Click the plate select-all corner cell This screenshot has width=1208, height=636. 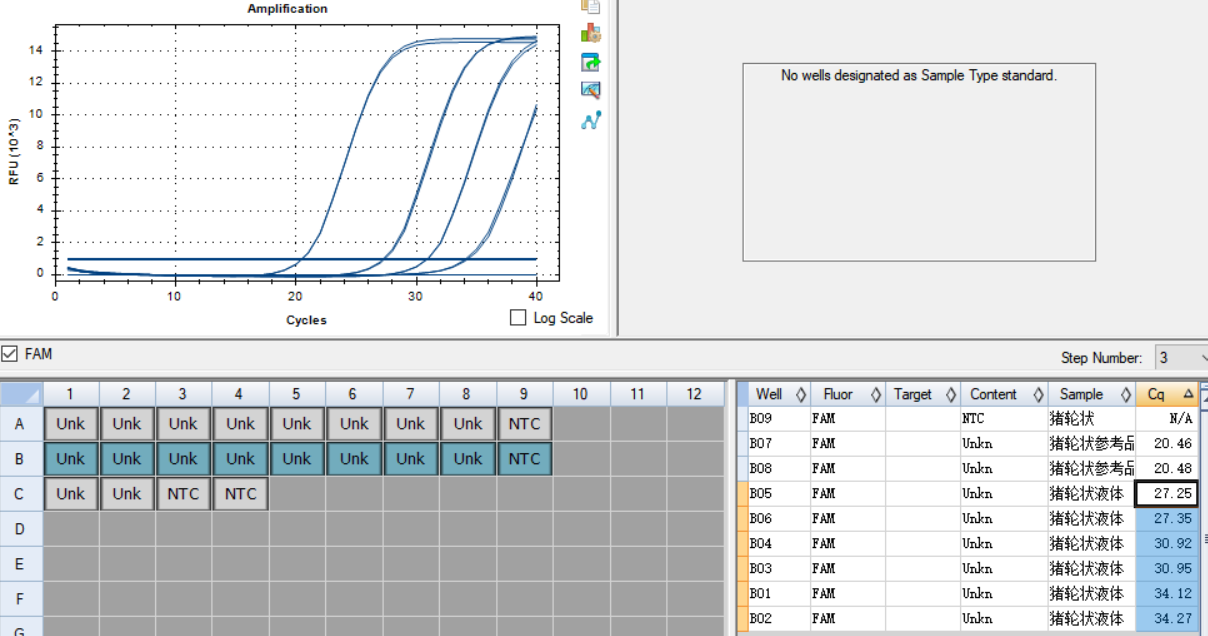[21, 394]
